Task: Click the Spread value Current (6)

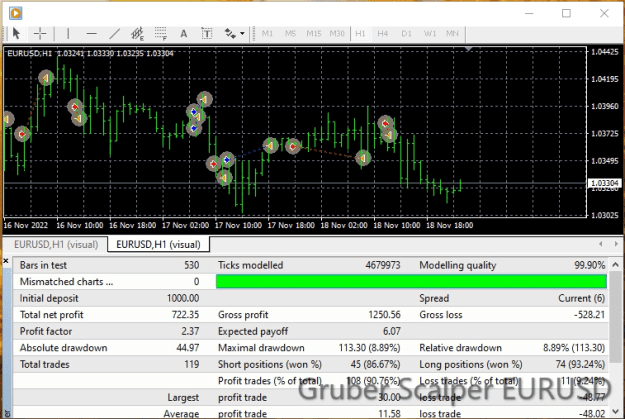Action: (582, 298)
